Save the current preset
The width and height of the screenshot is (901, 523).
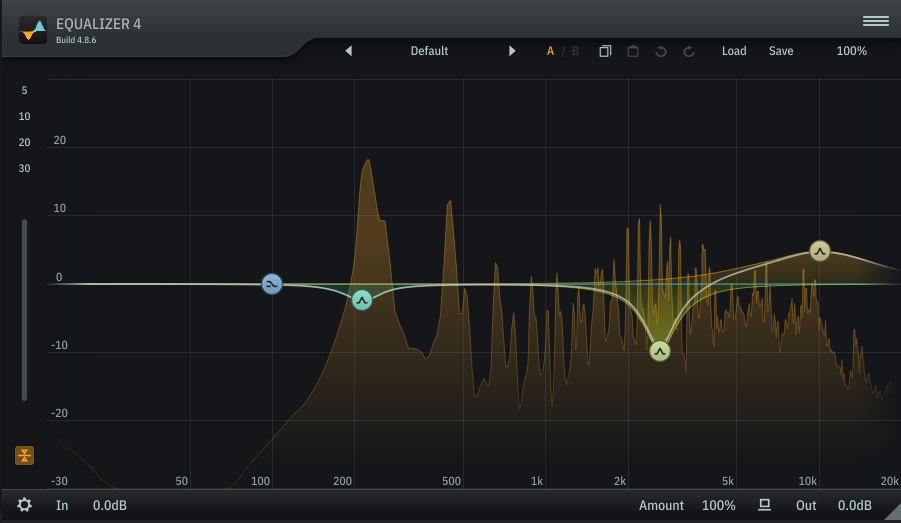click(x=781, y=51)
